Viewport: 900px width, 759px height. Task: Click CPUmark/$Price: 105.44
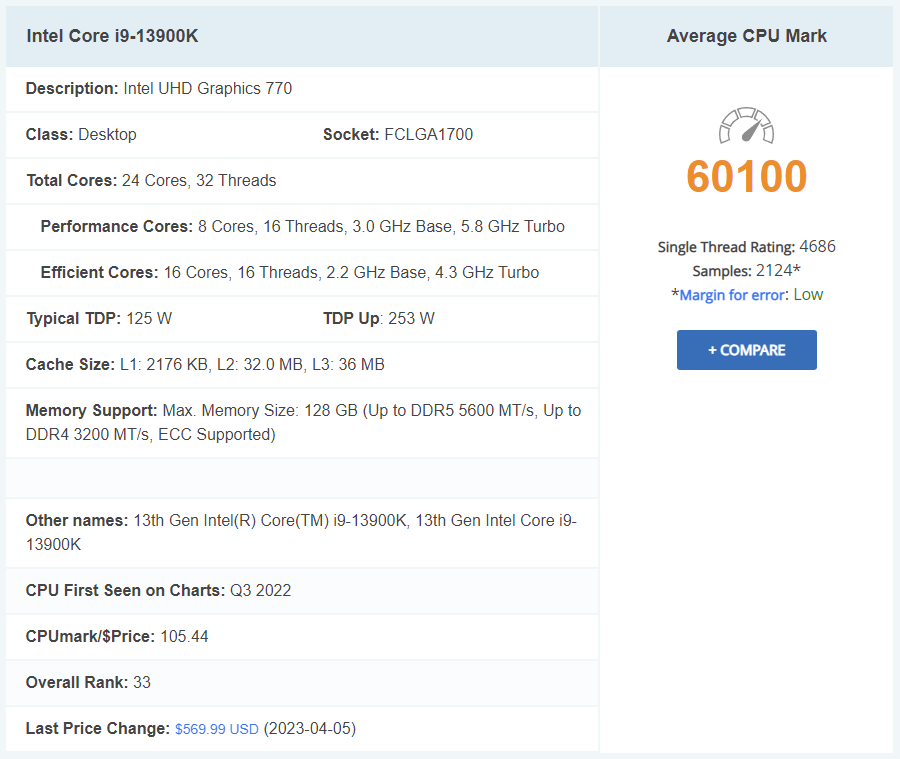117,636
